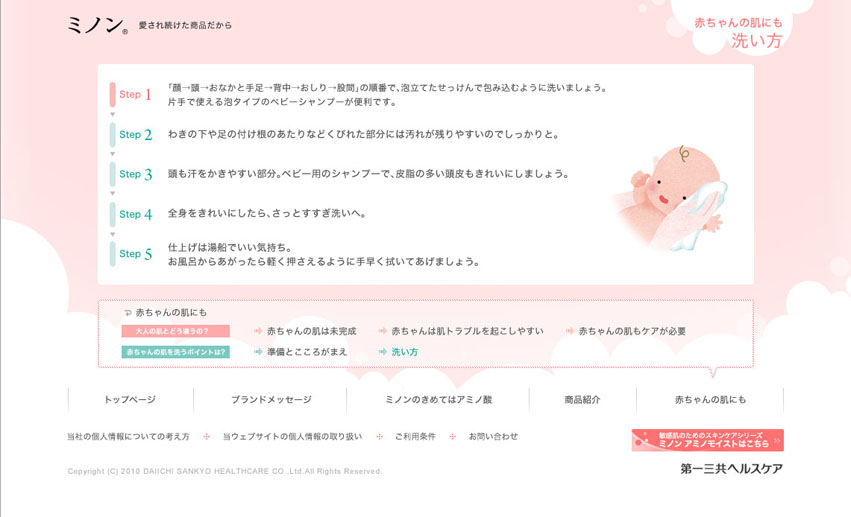The width and height of the screenshot is (851, 517).
Task: Click the baby illustration image
Action: coord(670,198)
